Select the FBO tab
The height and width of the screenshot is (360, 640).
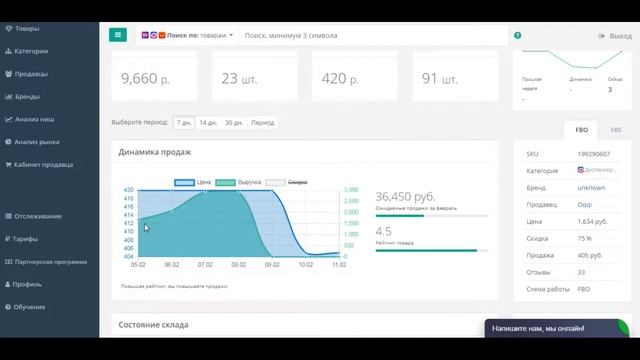[581, 130]
